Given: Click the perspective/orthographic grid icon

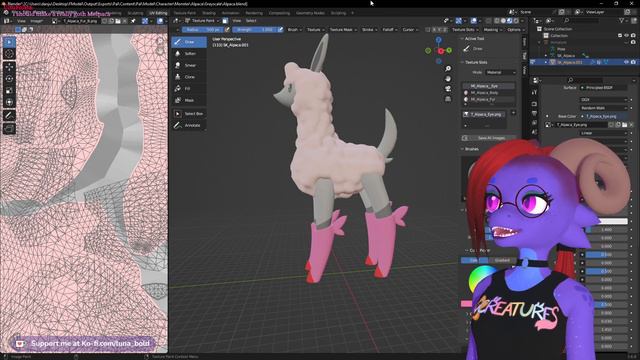Looking at the screenshot, I should click(448, 99).
